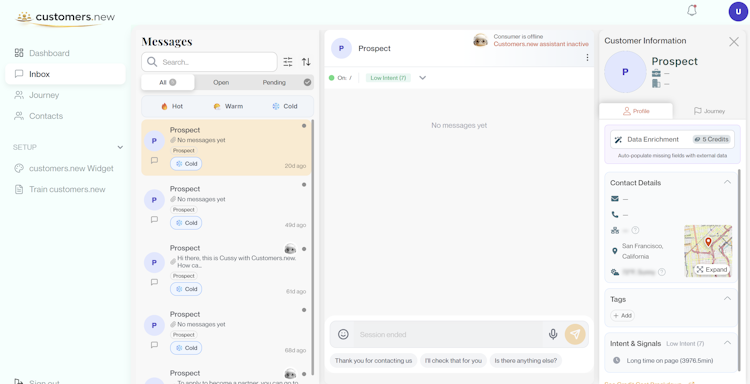
Task: Click the microphone voice input icon
Action: tap(553, 334)
